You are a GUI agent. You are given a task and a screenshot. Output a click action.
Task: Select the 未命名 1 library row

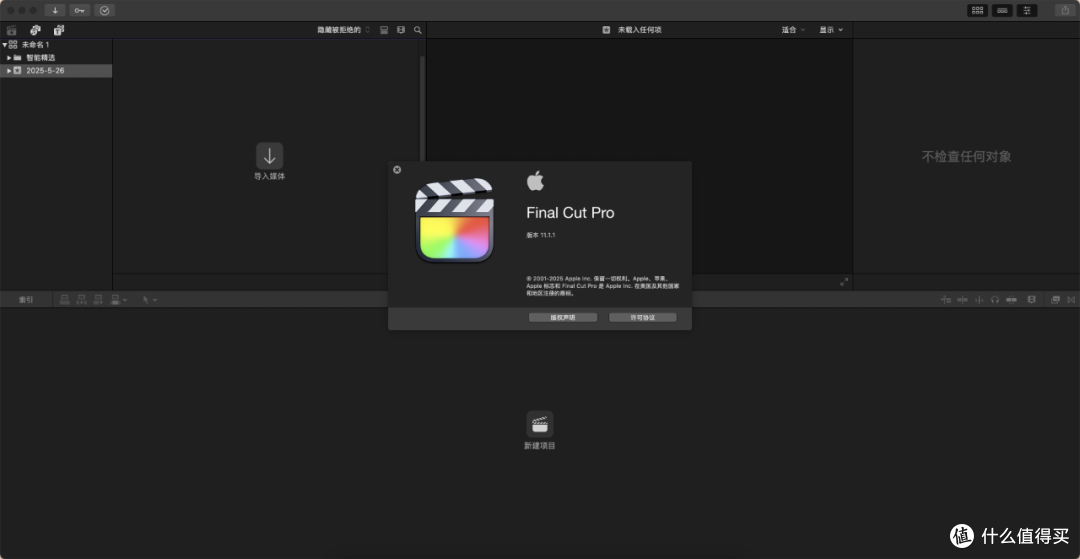click(x=56, y=45)
